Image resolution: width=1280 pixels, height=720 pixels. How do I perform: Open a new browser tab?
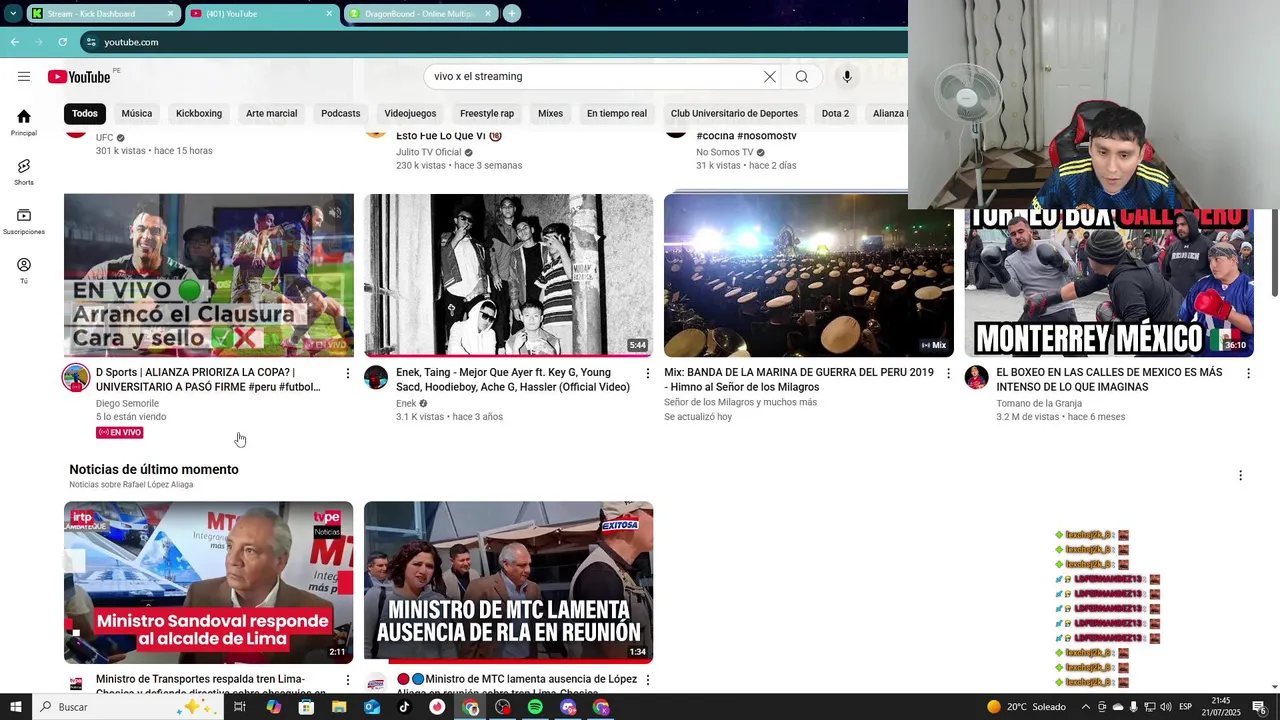click(x=512, y=13)
